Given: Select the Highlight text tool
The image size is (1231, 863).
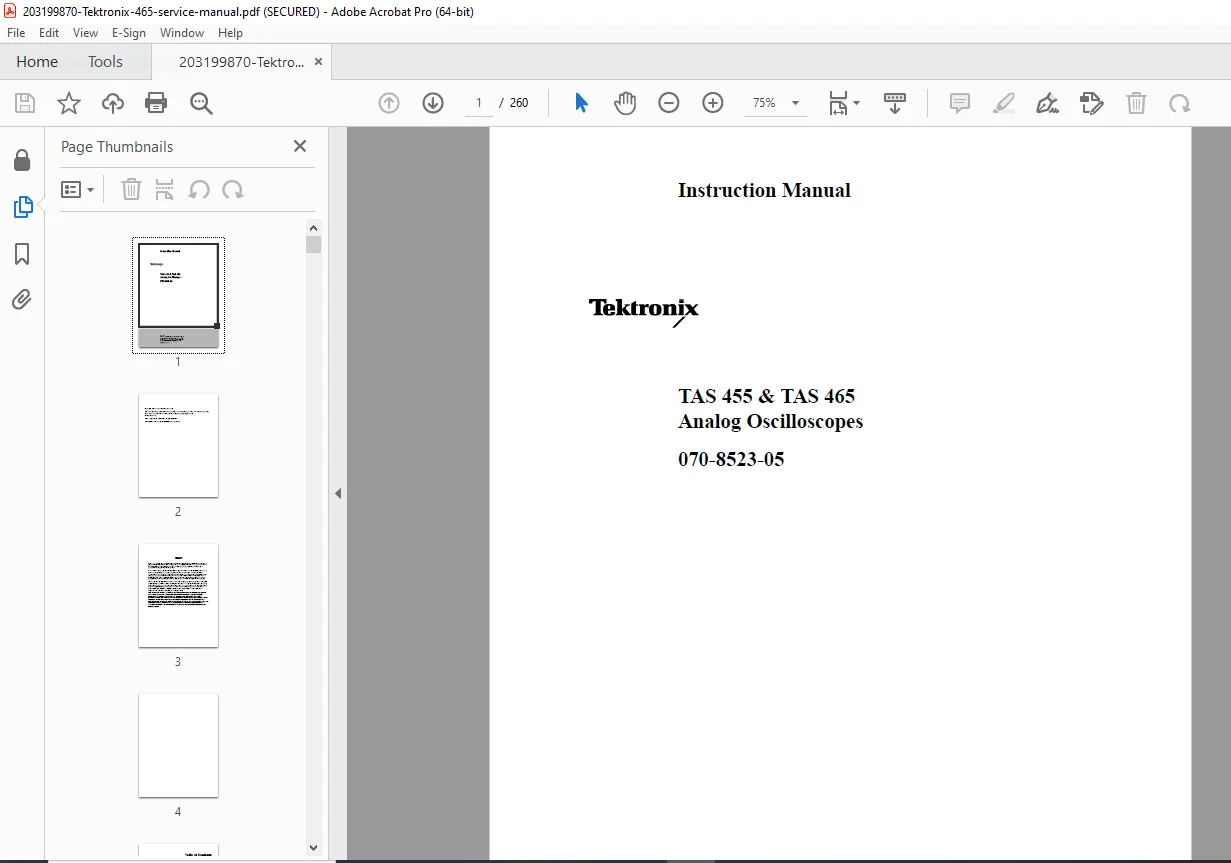Looking at the screenshot, I should (1004, 103).
